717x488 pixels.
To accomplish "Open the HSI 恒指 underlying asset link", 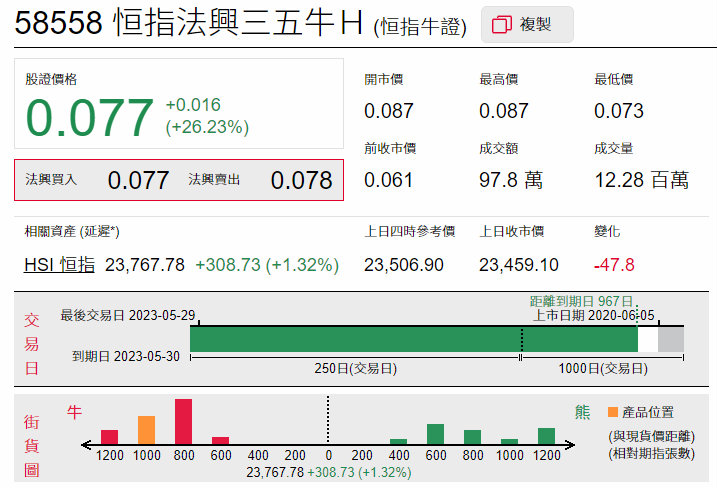I will (59, 264).
